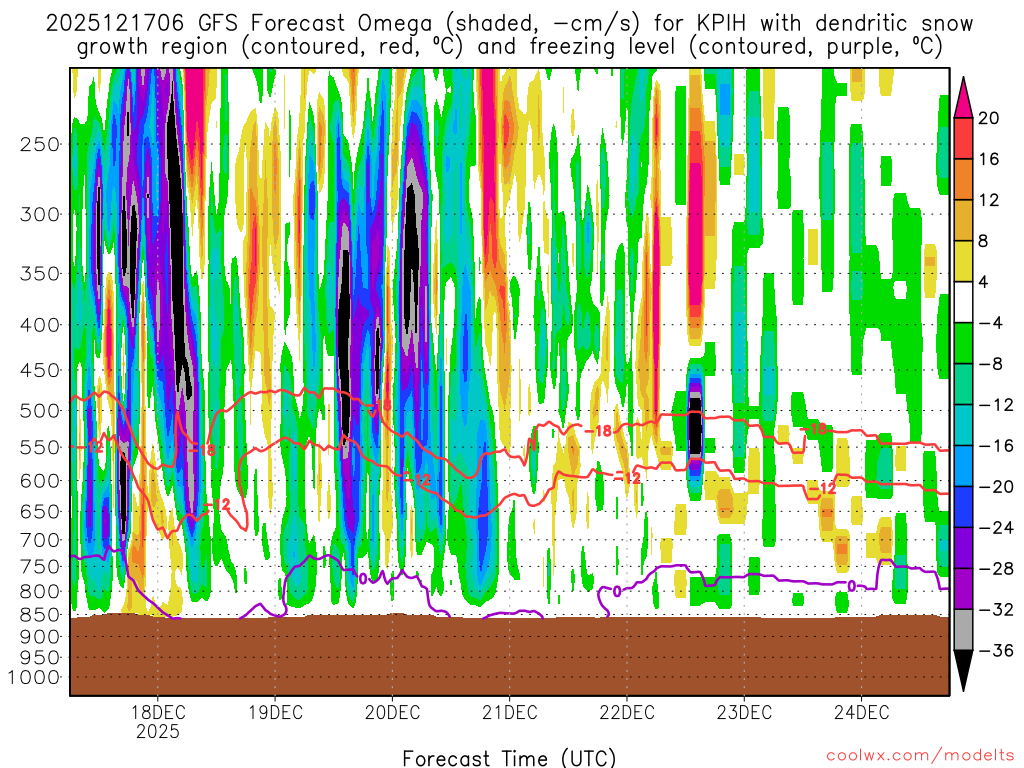Image resolution: width=1024 pixels, height=768 pixels.
Task: Click the 600 pressure level label
Action: pyautogui.click(x=40, y=481)
